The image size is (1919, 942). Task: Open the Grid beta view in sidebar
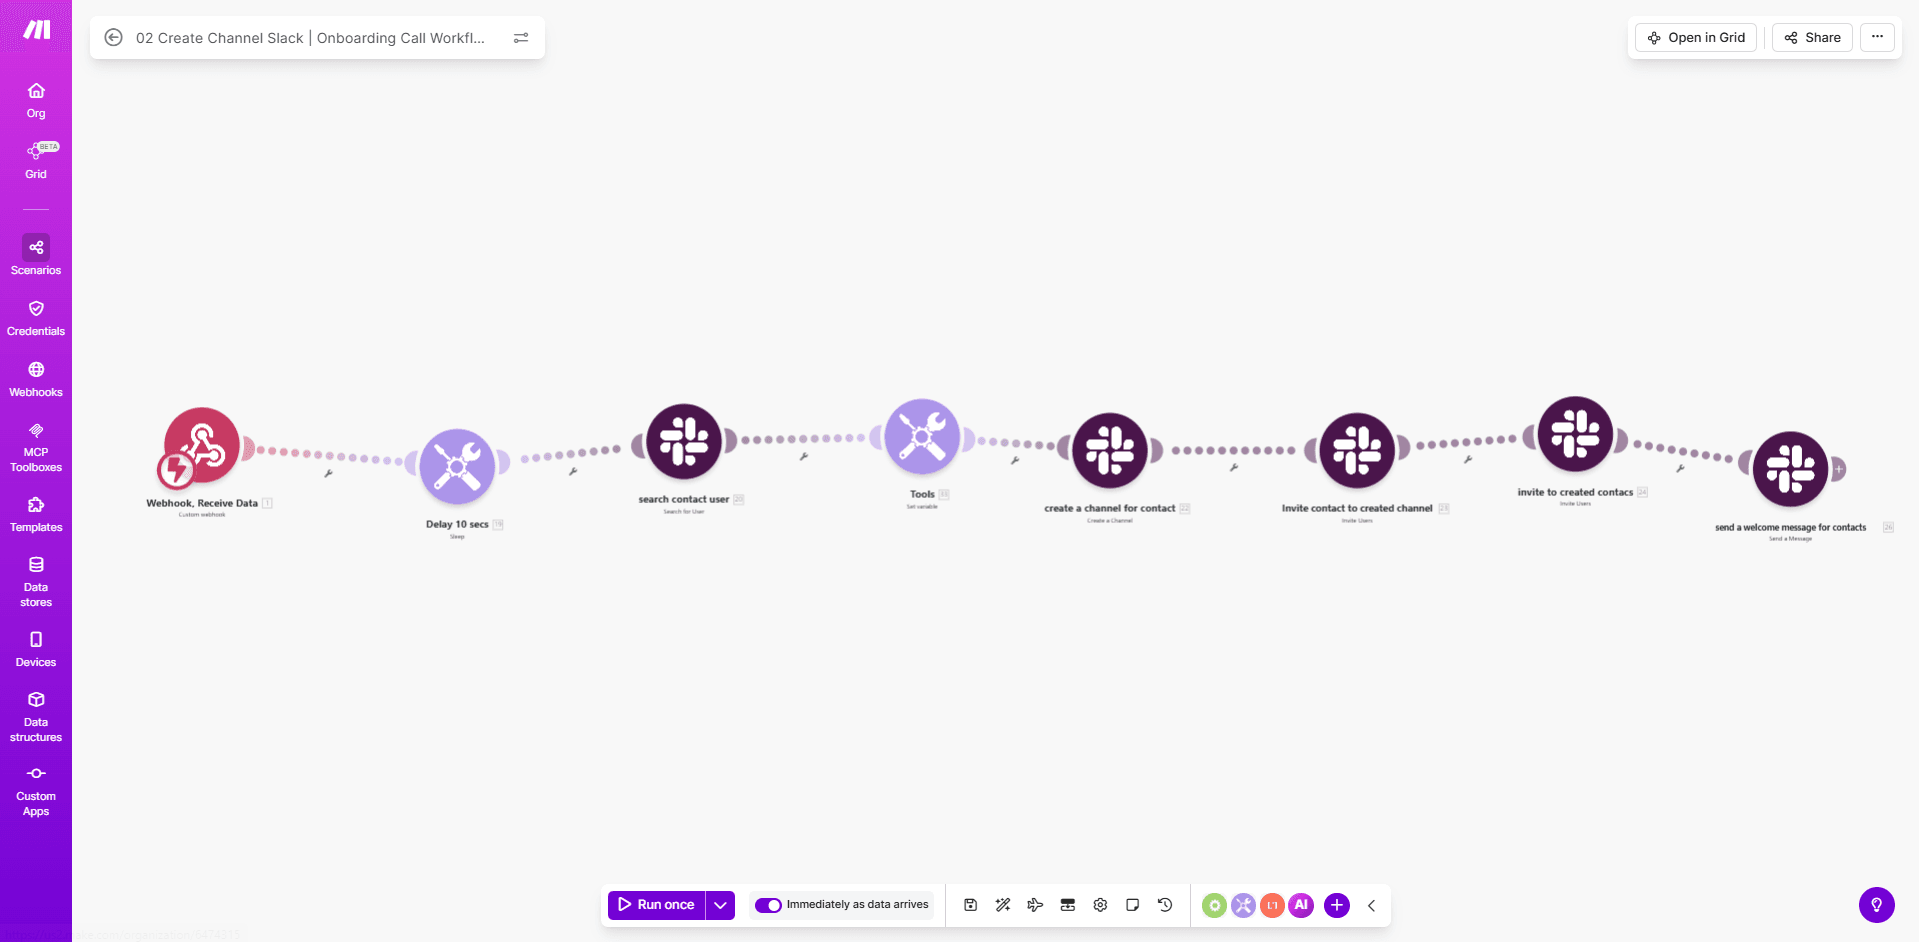pyautogui.click(x=36, y=160)
